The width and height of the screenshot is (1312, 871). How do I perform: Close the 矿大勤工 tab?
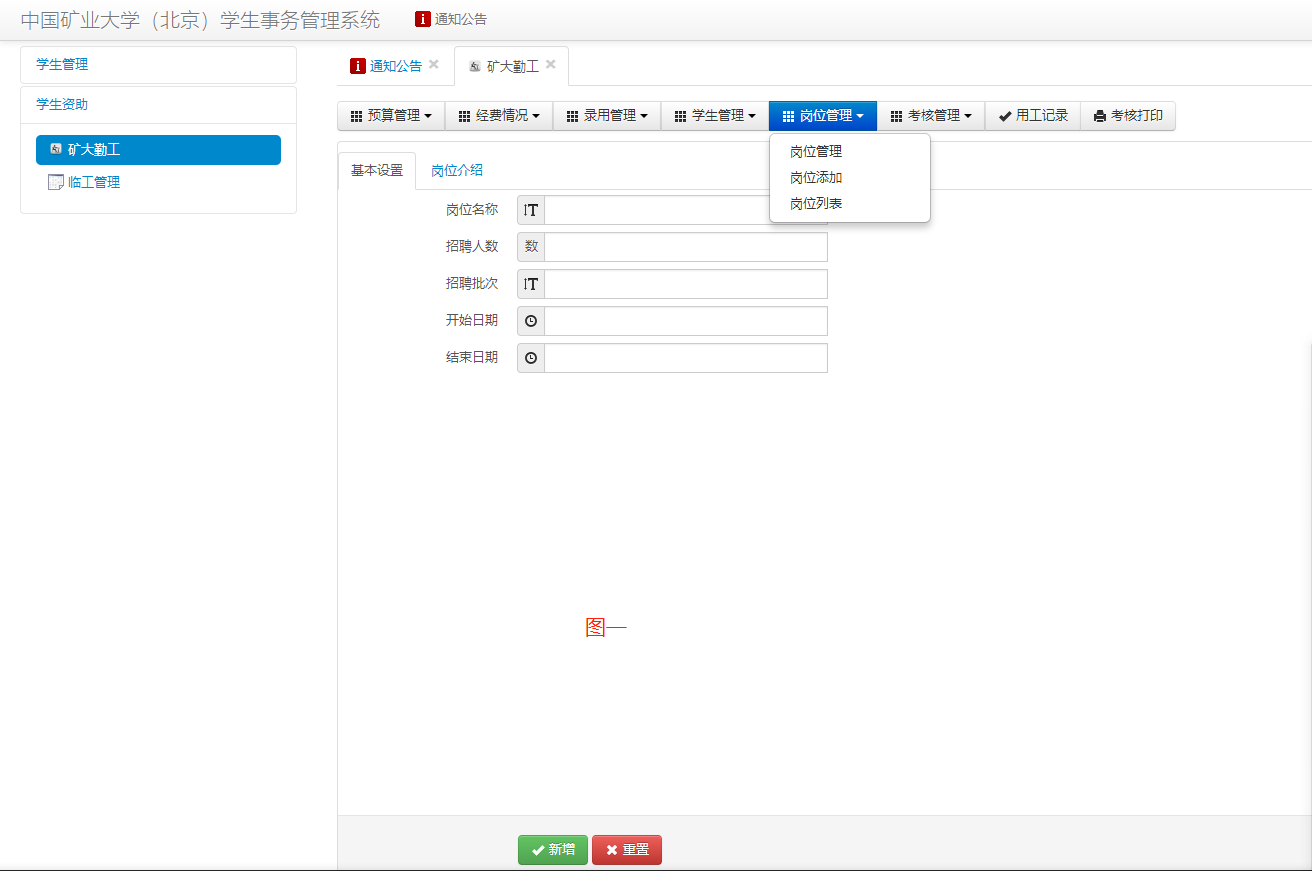[x=551, y=64]
